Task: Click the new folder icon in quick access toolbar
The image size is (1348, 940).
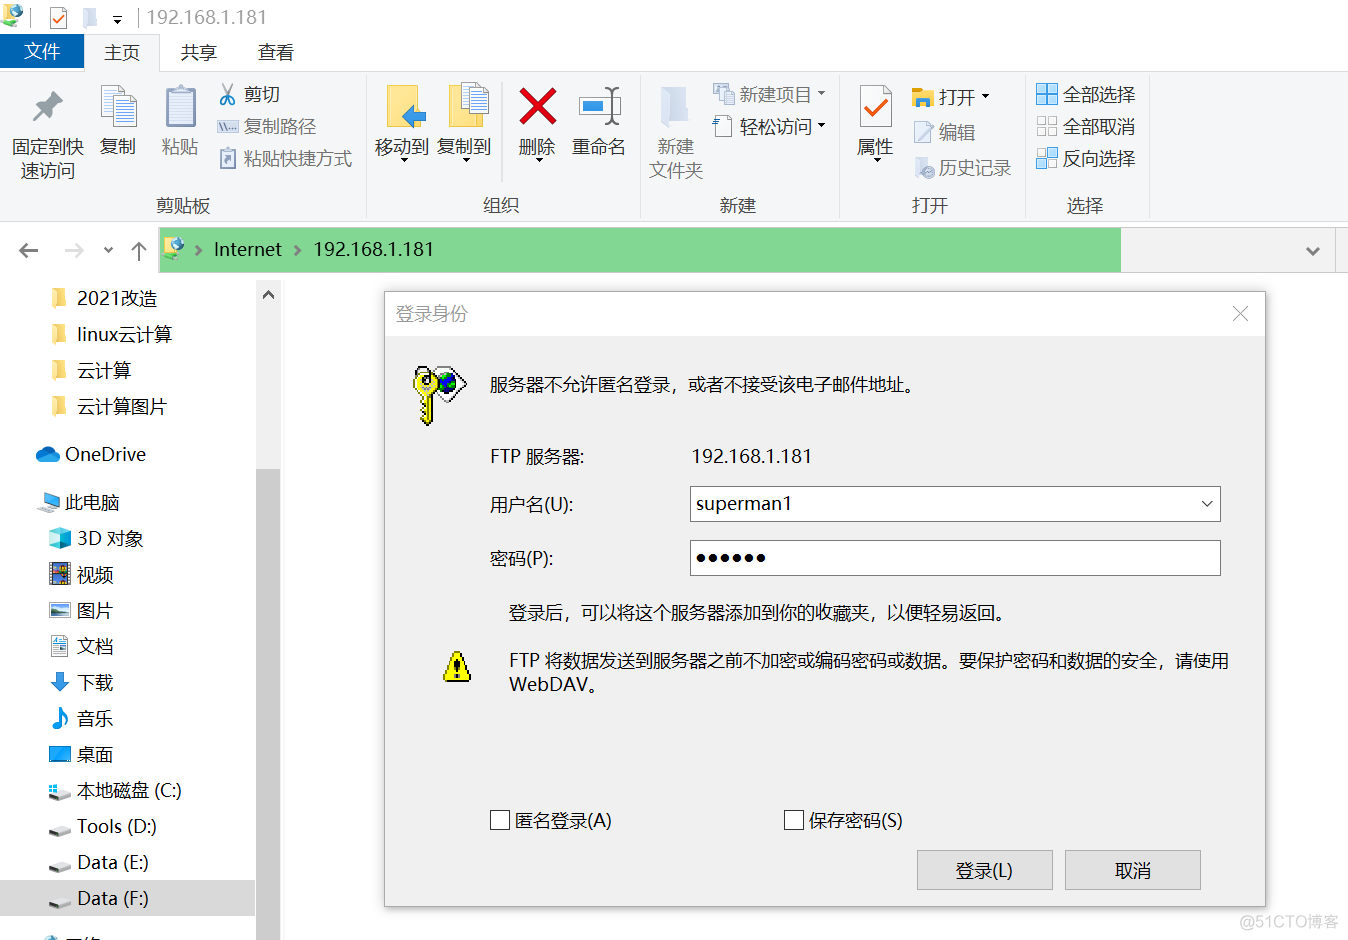Action: 90,18
